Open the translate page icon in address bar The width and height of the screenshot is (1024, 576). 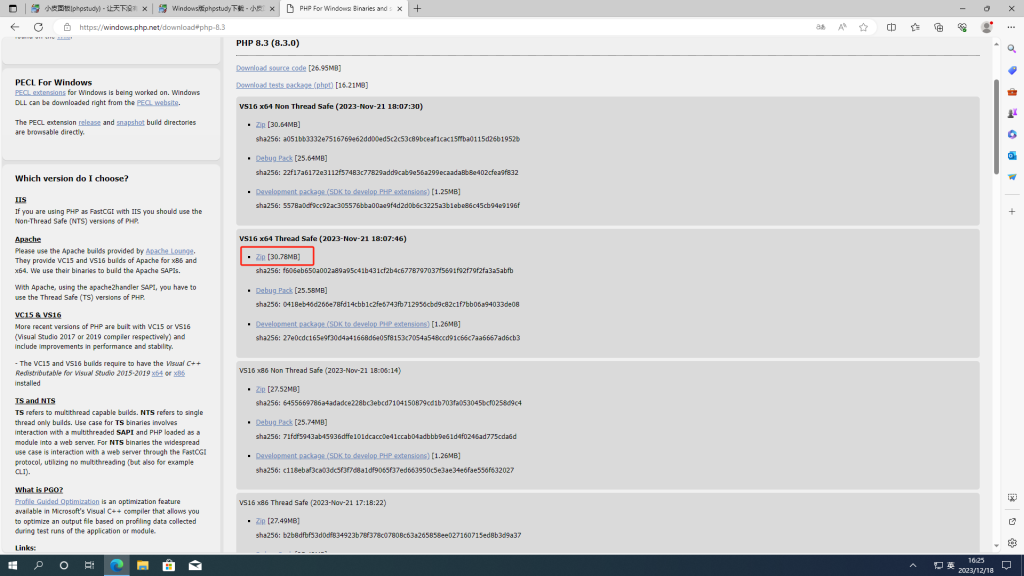pos(820,27)
